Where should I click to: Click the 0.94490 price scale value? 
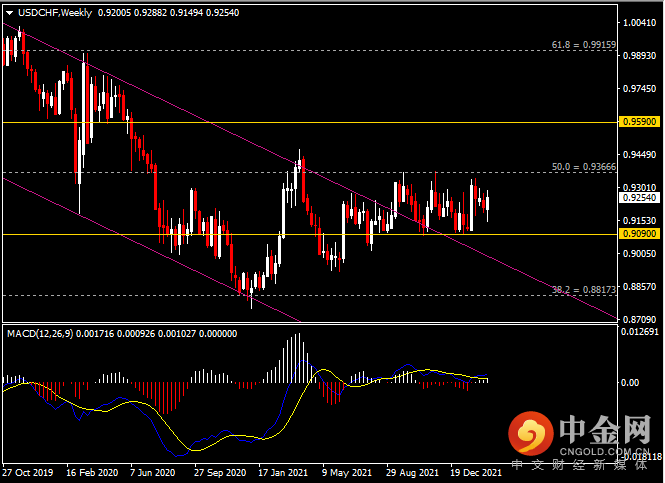pyautogui.click(x=639, y=155)
